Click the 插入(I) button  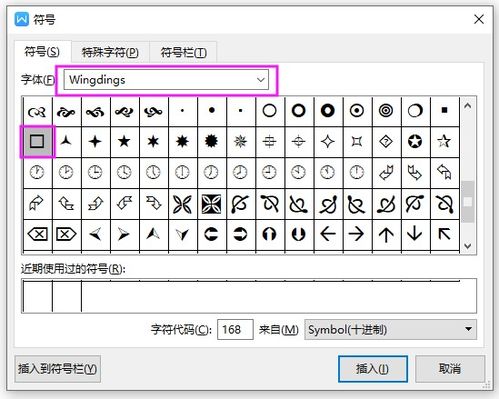[373, 369]
